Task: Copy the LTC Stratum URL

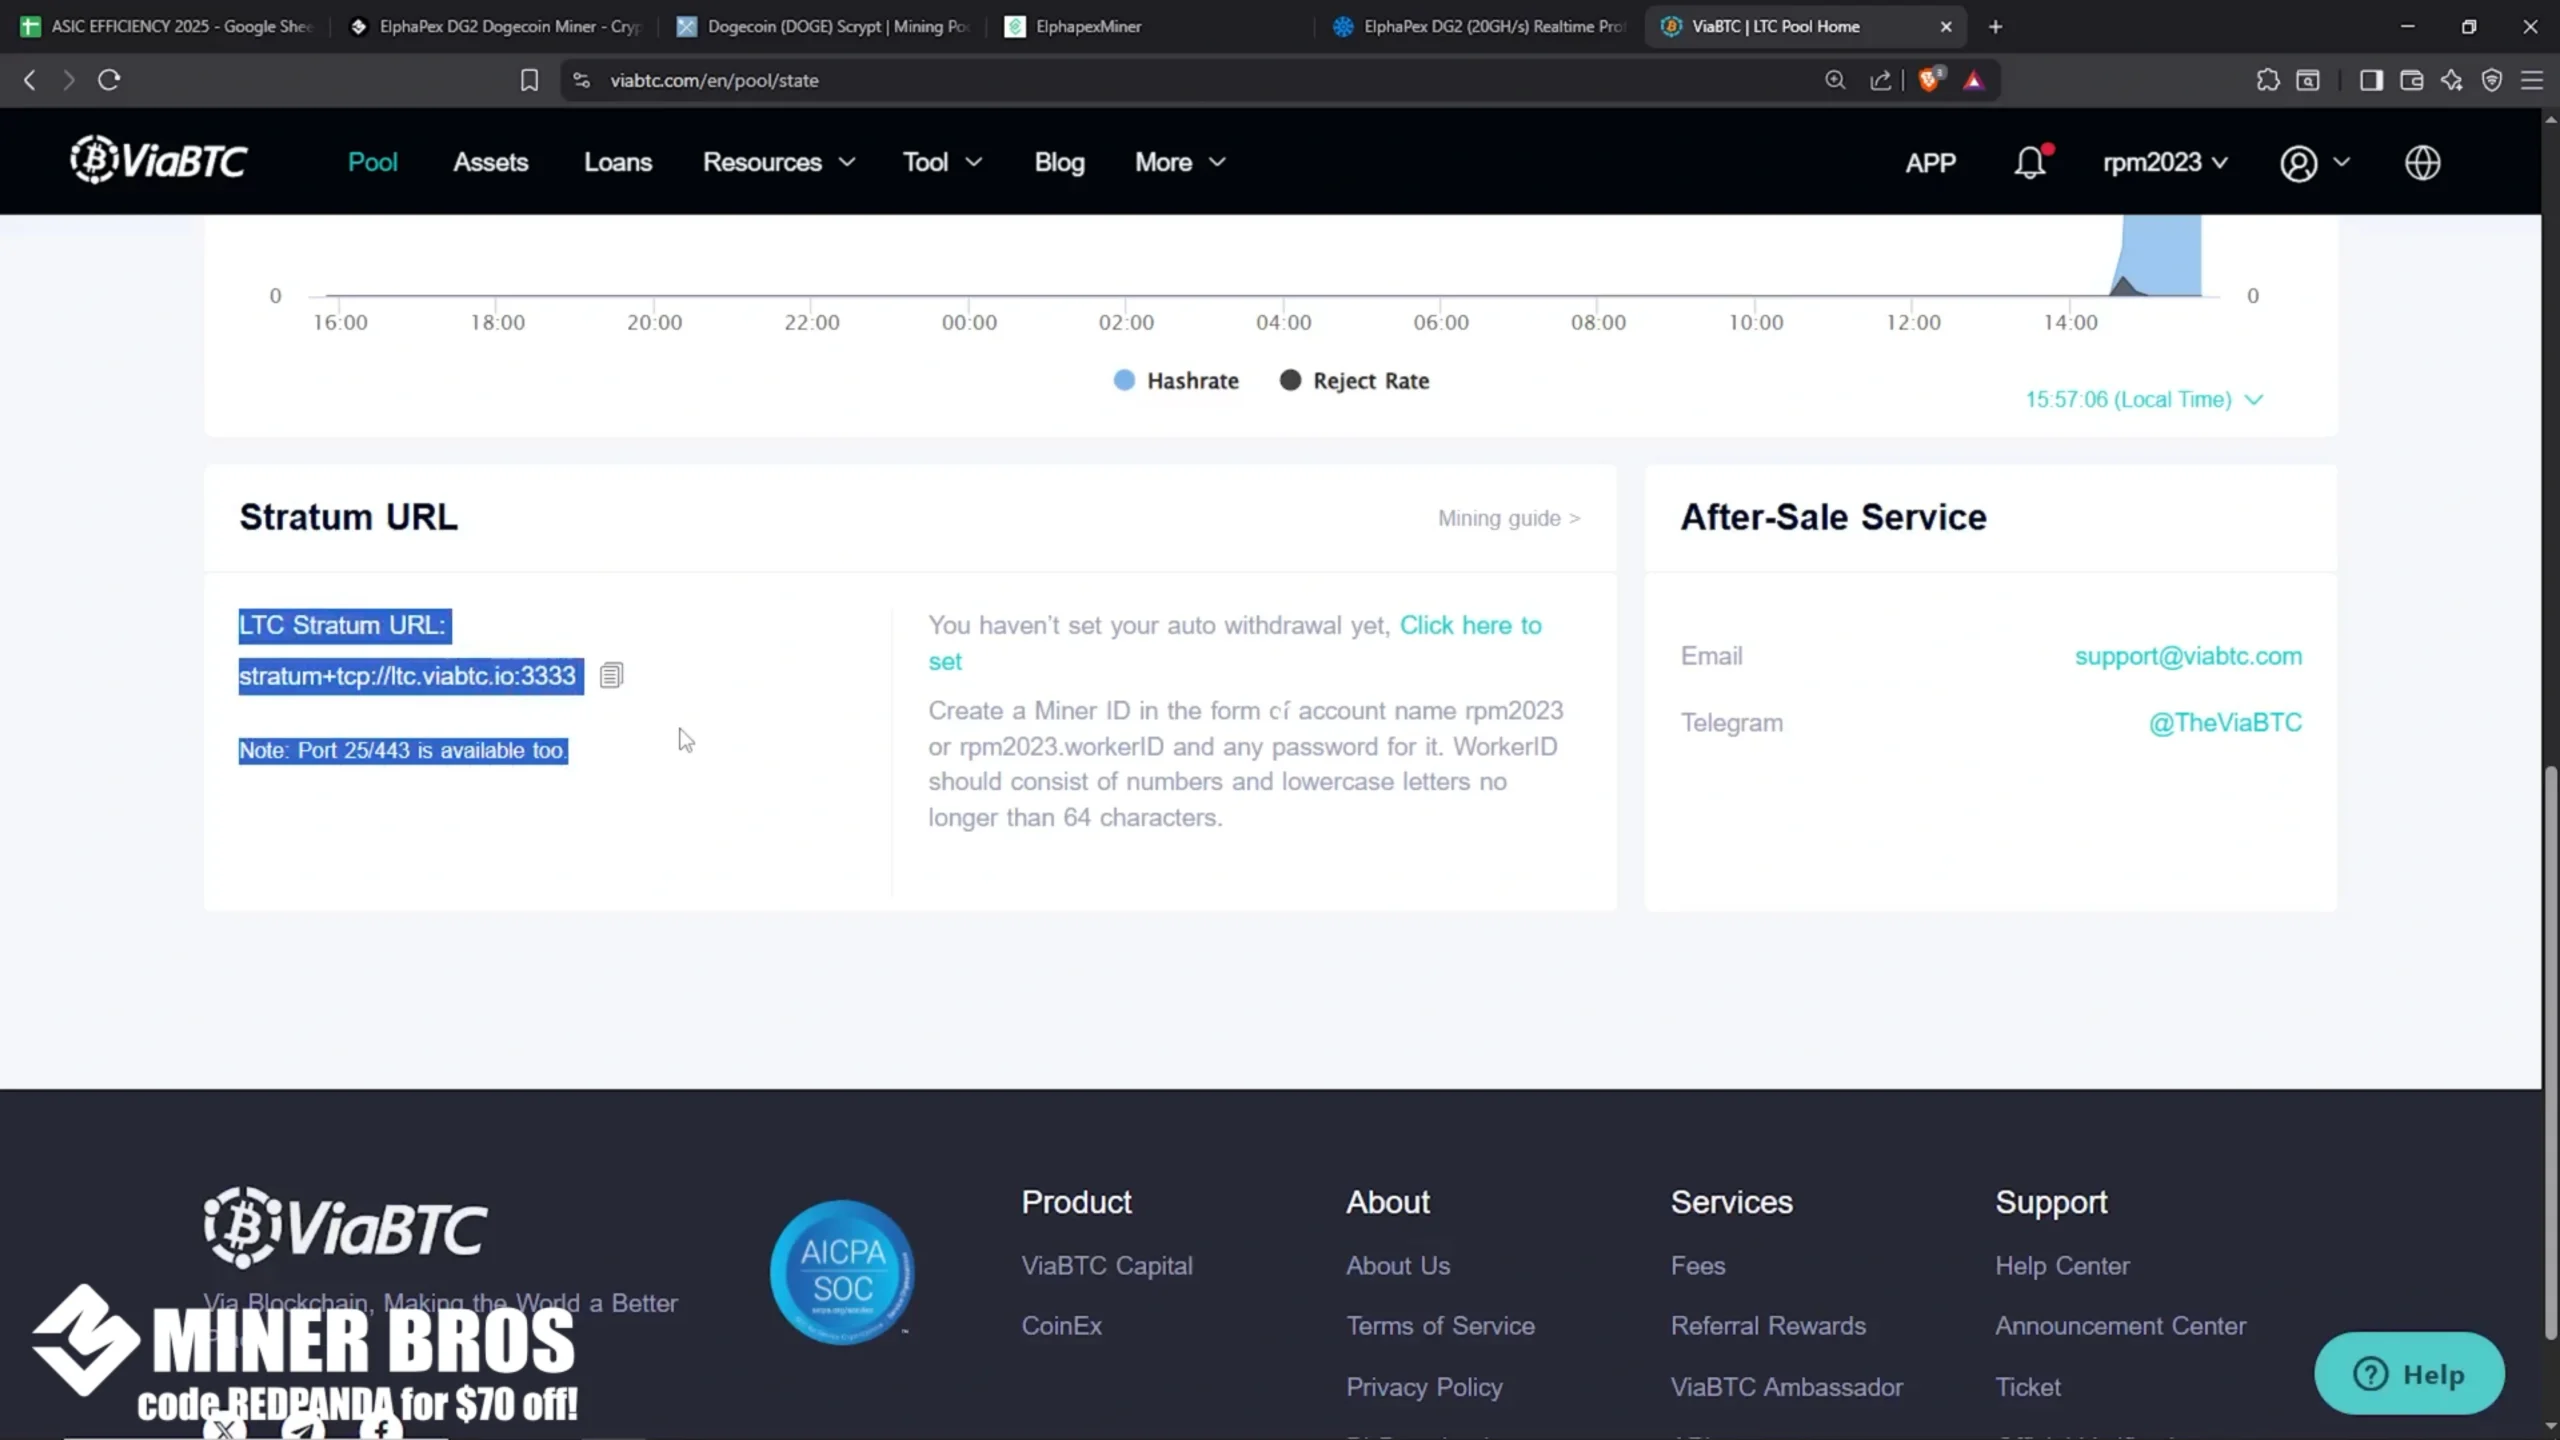Action: pyautogui.click(x=610, y=675)
